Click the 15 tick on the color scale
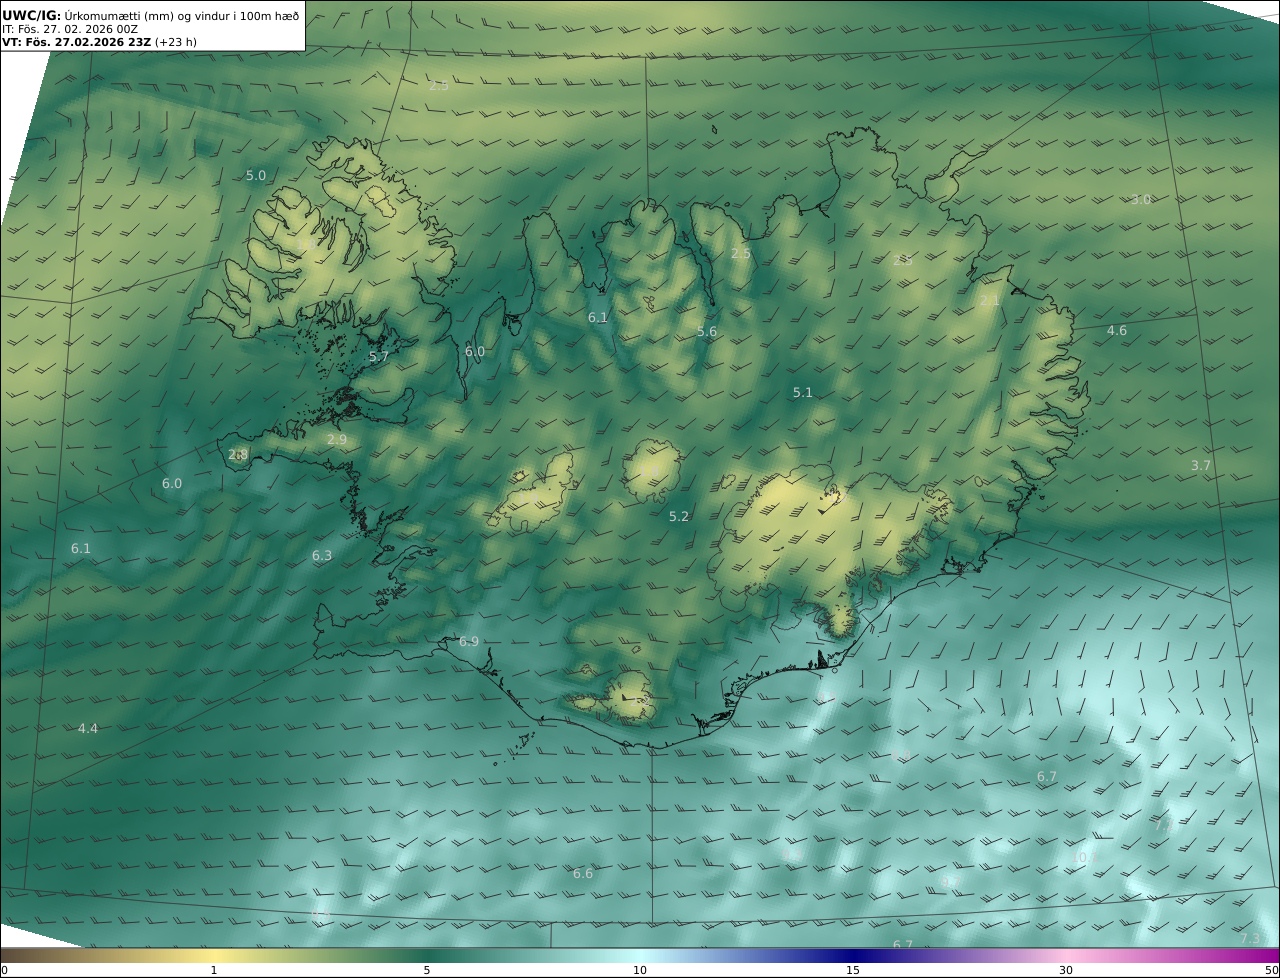Image resolution: width=1280 pixels, height=978 pixels. click(x=853, y=969)
